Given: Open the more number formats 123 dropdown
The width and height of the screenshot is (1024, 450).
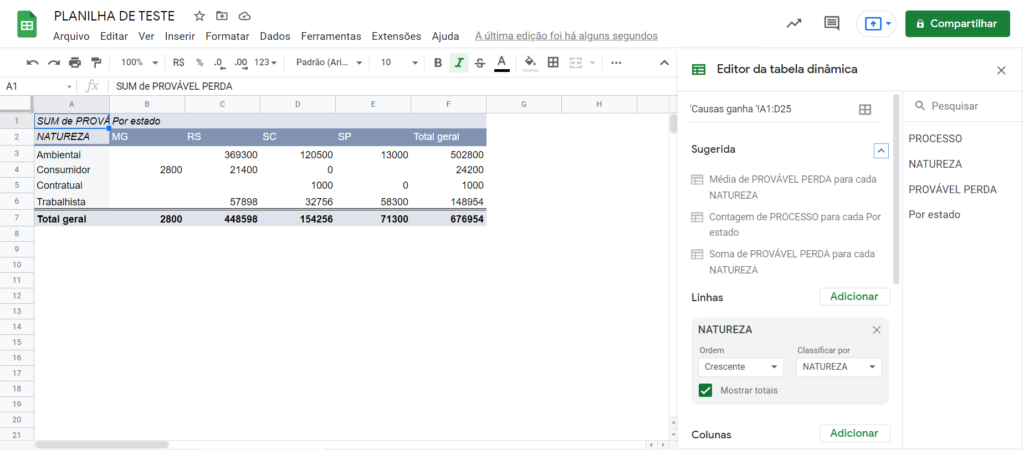Looking at the screenshot, I should pyautogui.click(x=265, y=63).
